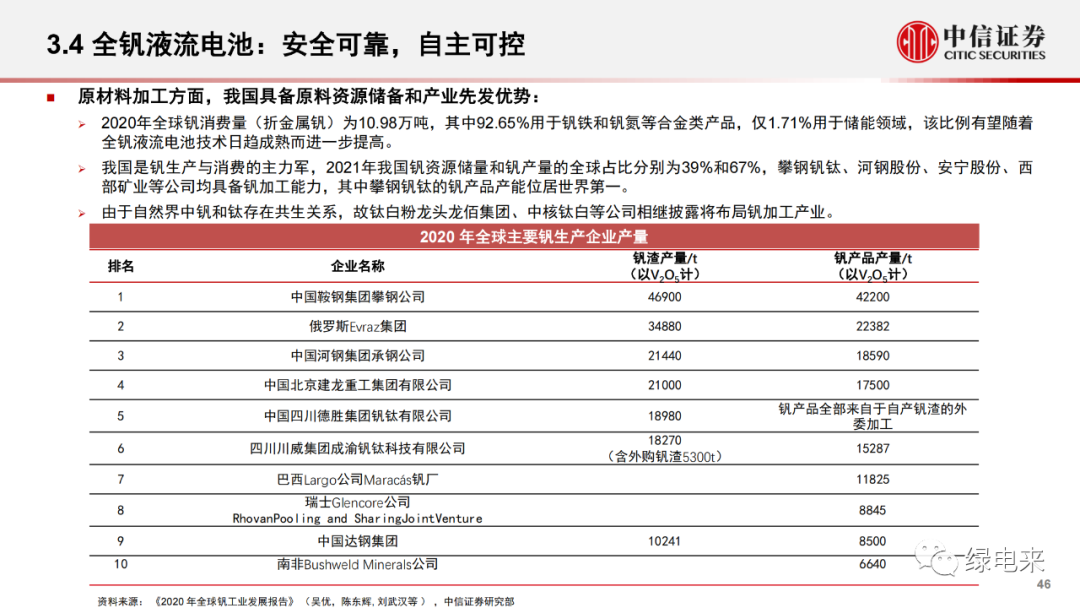The height and width of the screenshot is (608, 1080).
Task: Select the value 42200
Action: [873, 297]
